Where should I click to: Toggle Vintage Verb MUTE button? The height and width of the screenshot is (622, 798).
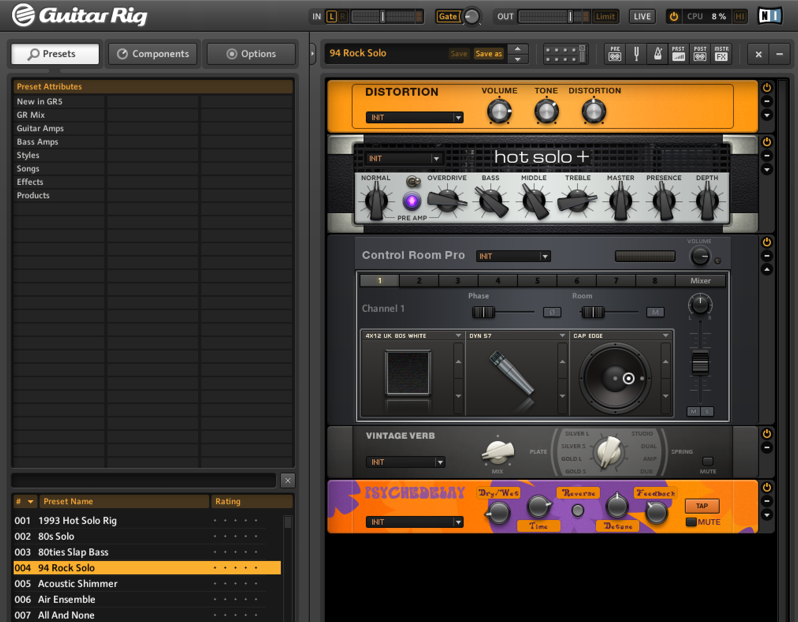tap(707, 461)
